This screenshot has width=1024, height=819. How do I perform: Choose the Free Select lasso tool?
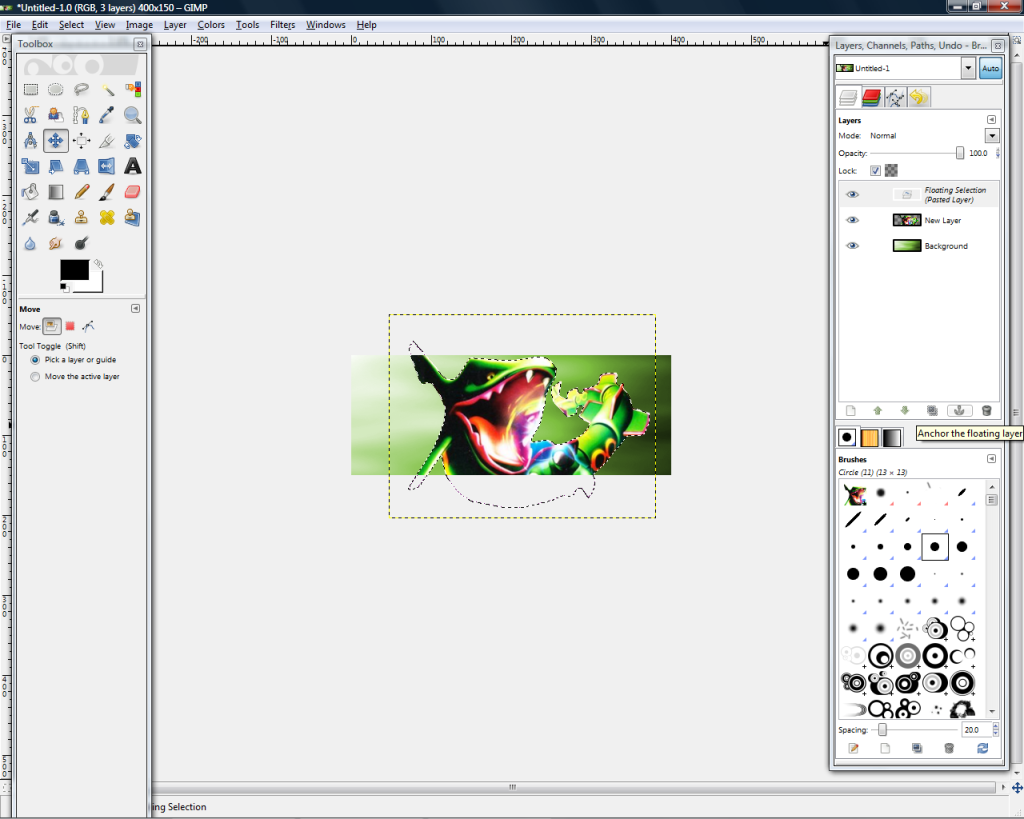point(81,89)
